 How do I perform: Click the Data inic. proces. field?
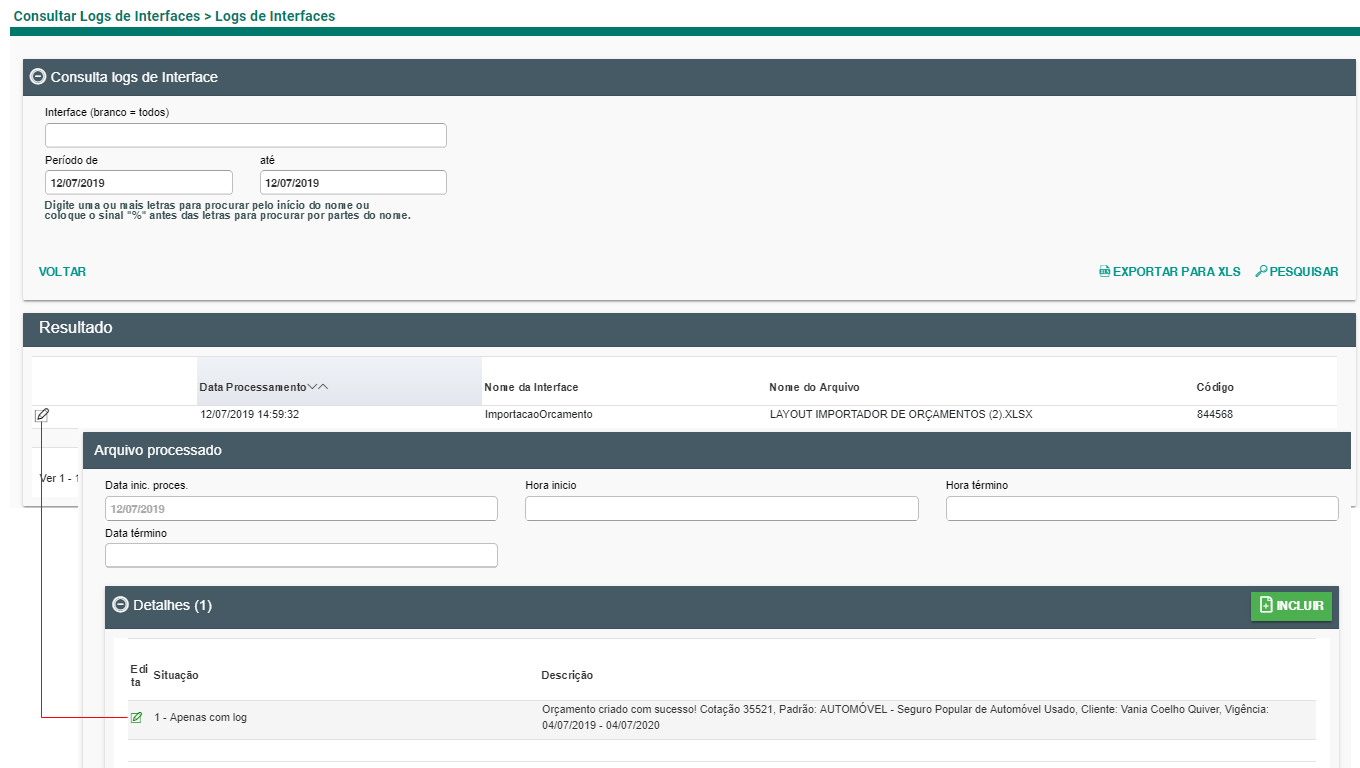click(300, 509)
